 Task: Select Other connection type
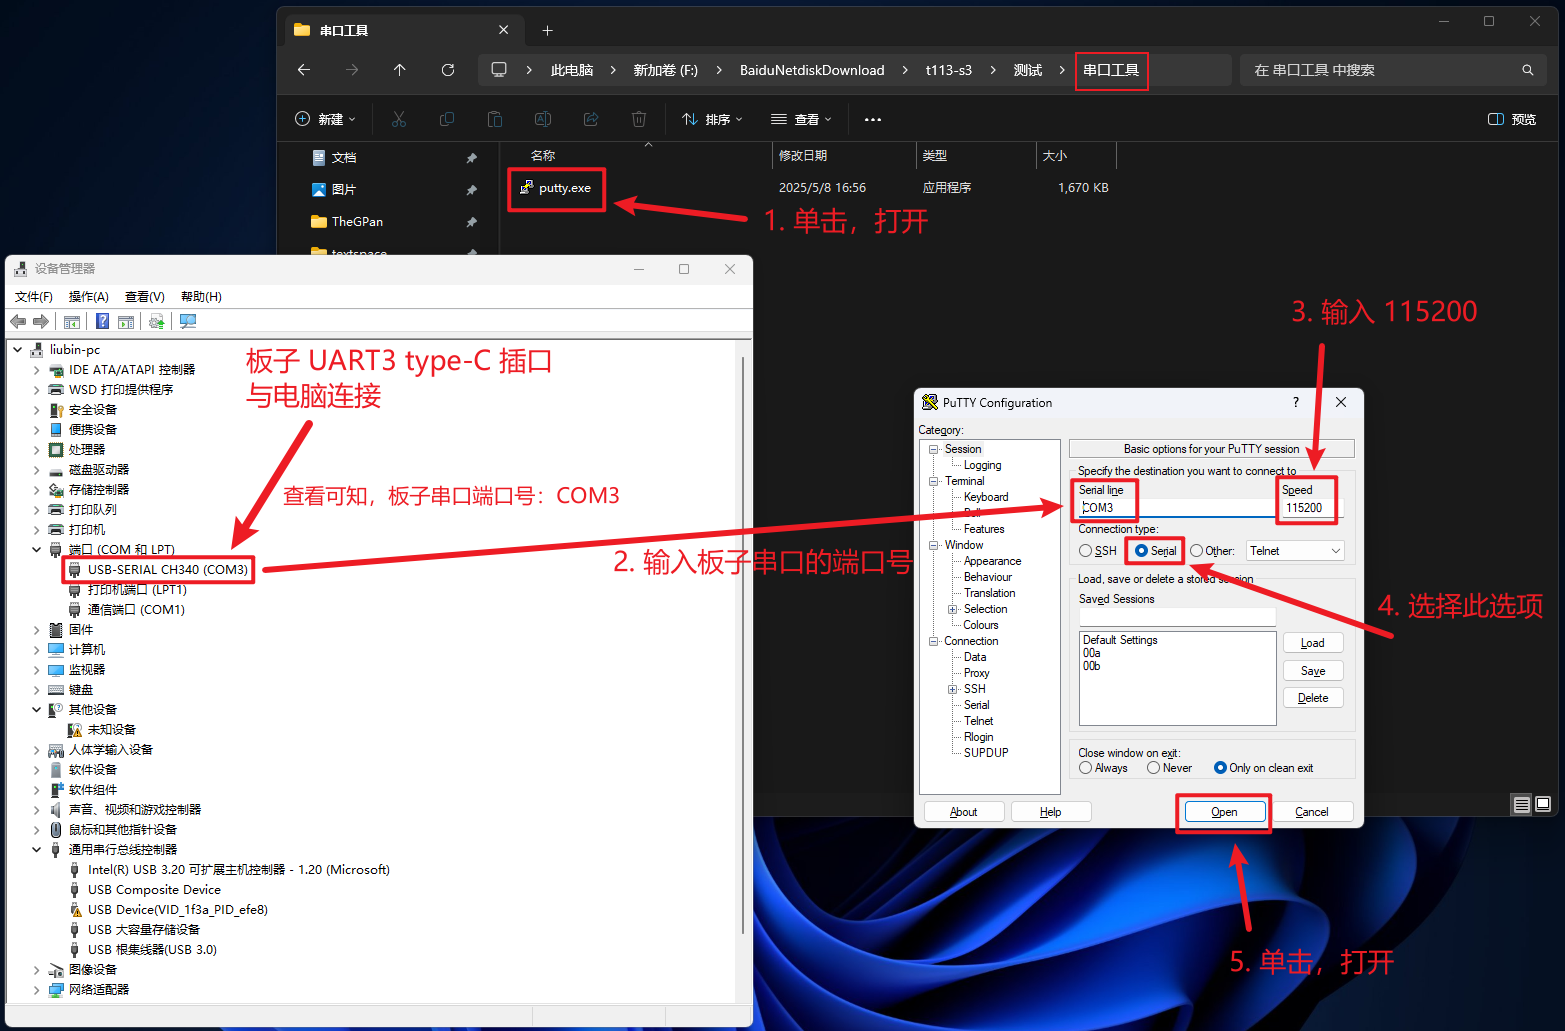pyautogui.click(x=1212, y=550)
